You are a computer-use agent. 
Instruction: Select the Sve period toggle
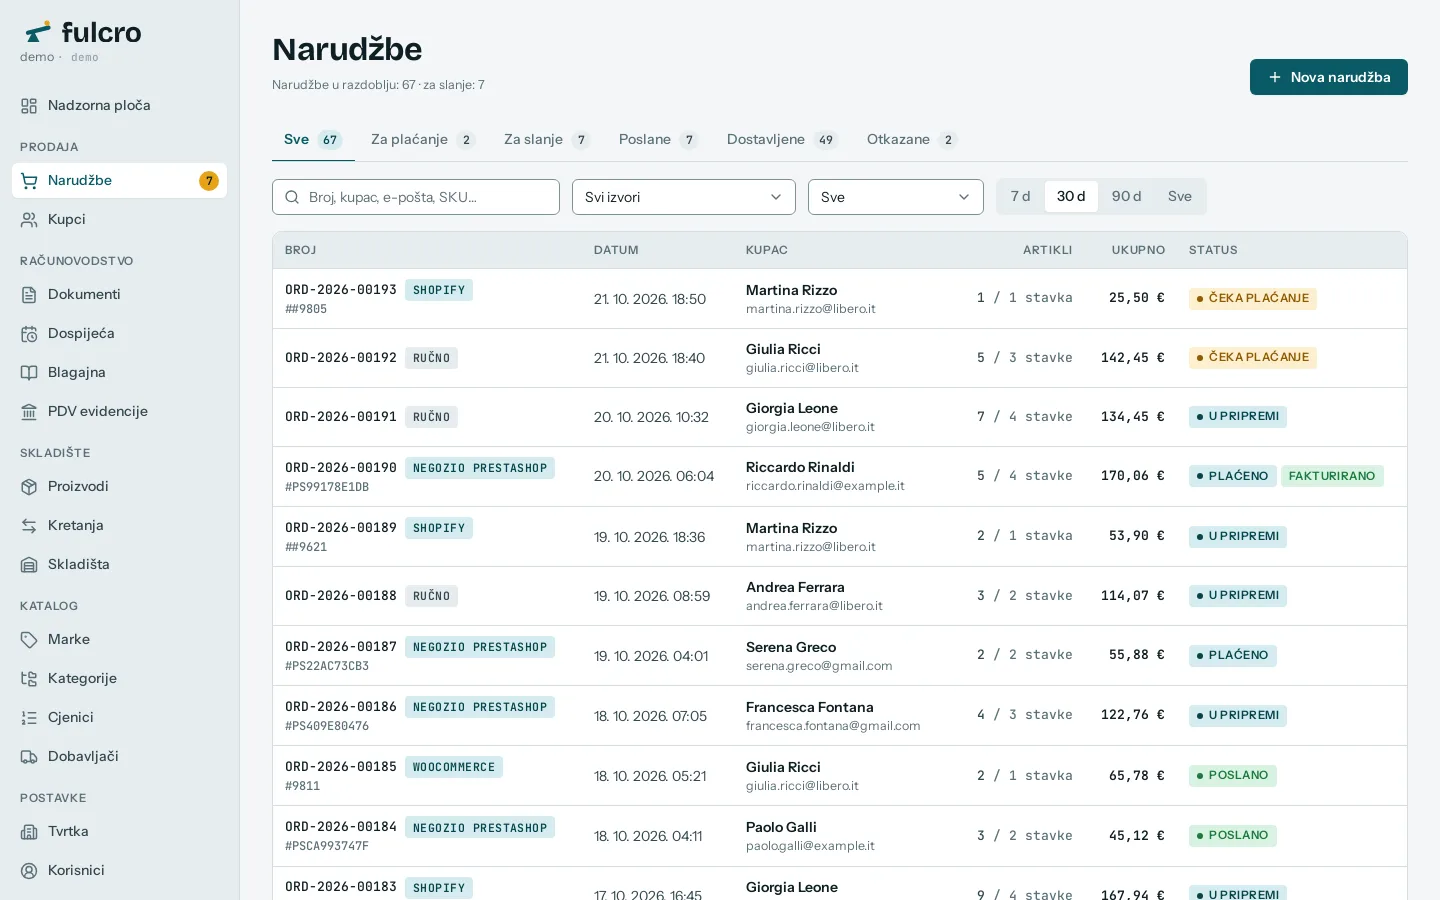point(1180,197)
